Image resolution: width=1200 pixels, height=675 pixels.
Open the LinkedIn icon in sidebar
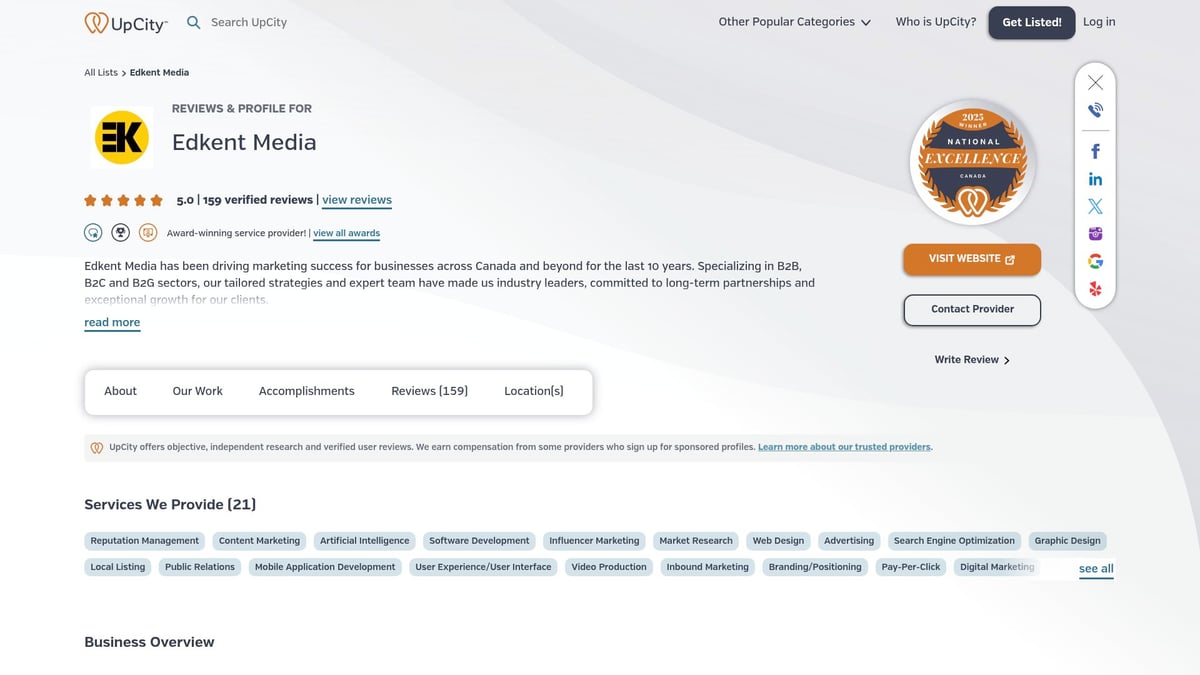(x=1095, y=179)
